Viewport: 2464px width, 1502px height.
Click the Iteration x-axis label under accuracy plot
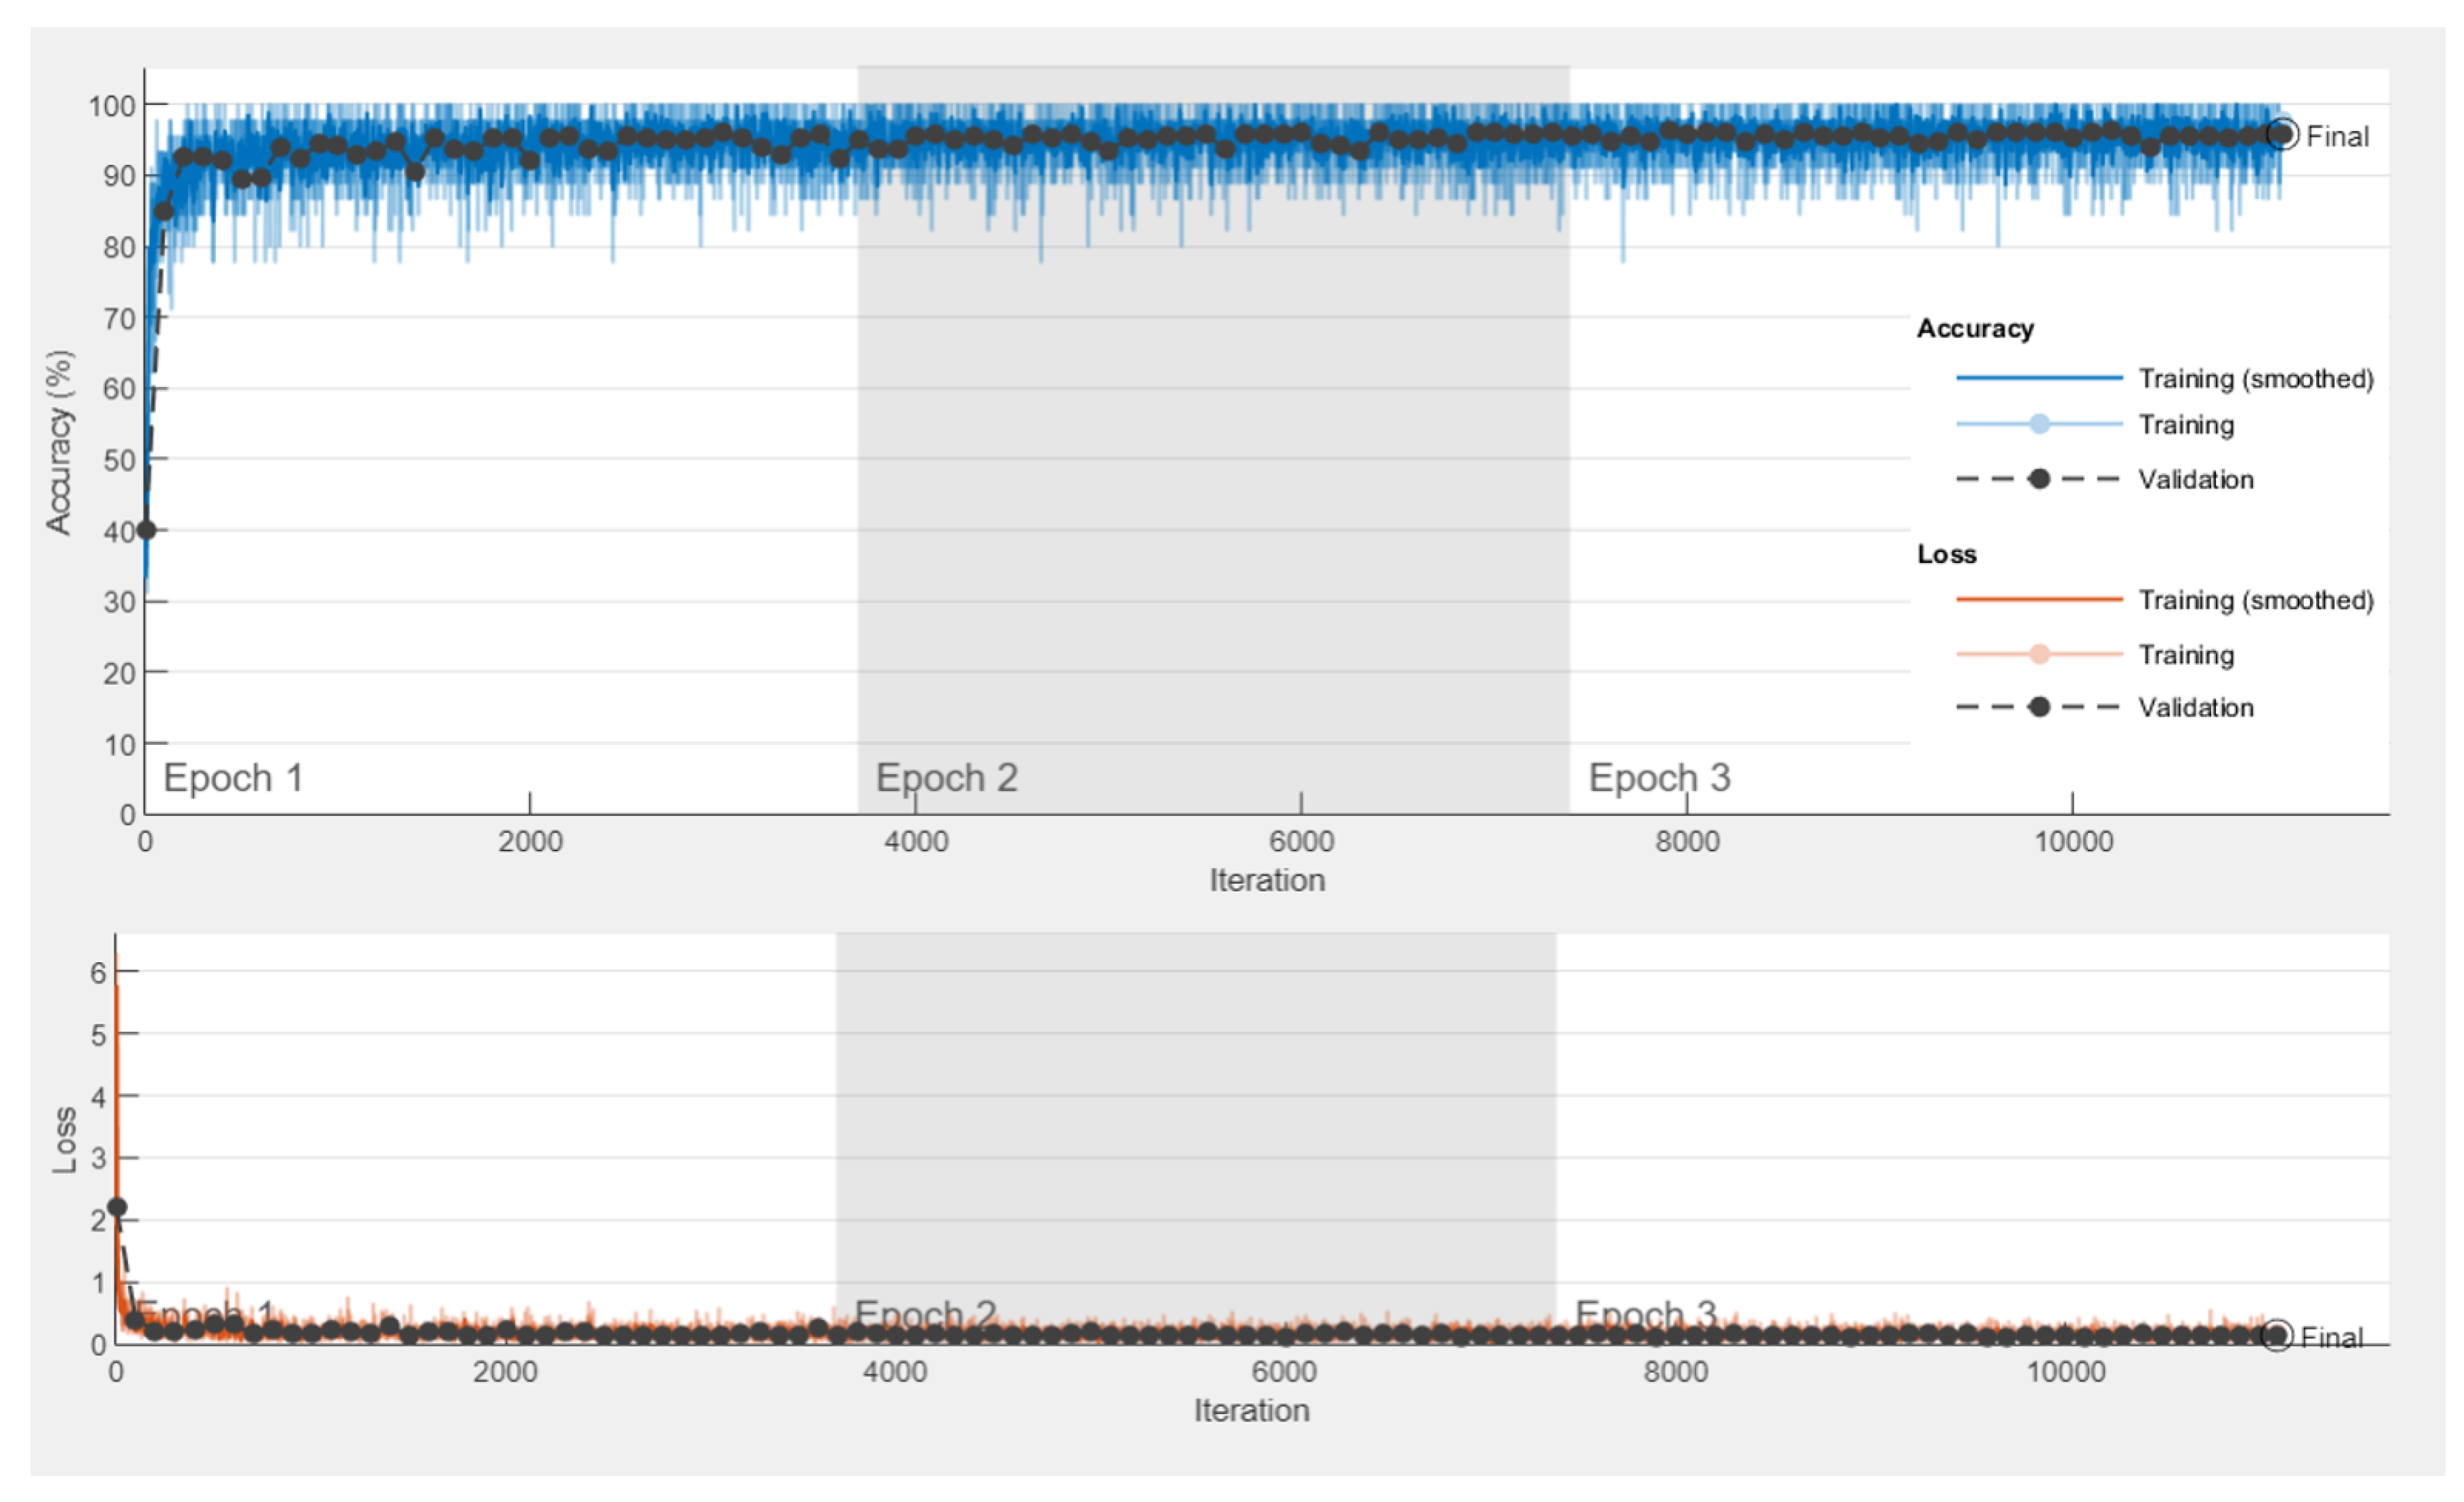click(1267, 880)
